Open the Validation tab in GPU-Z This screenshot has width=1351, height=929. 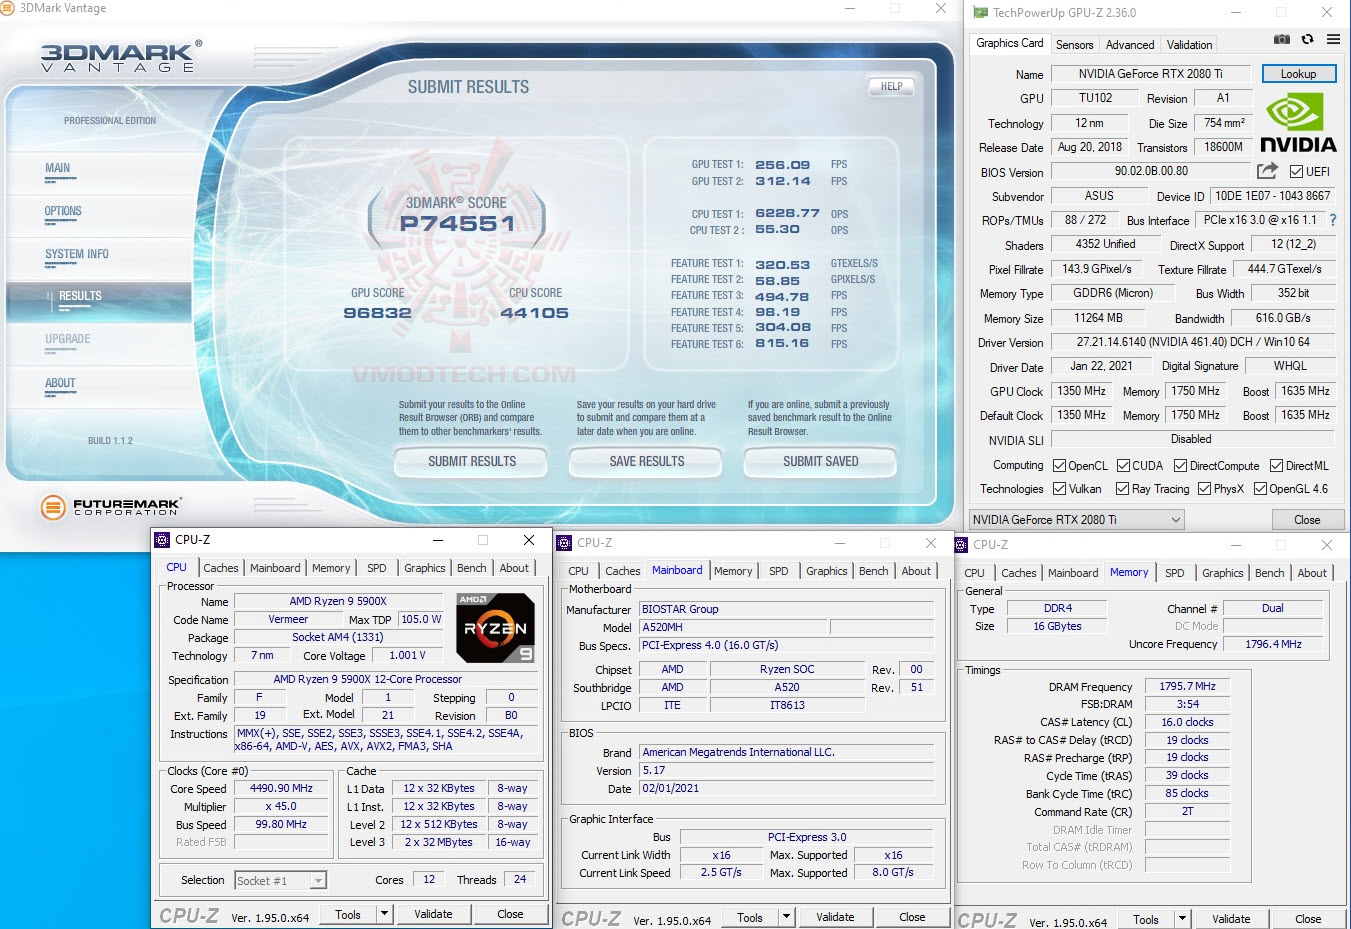point(1189,45)
